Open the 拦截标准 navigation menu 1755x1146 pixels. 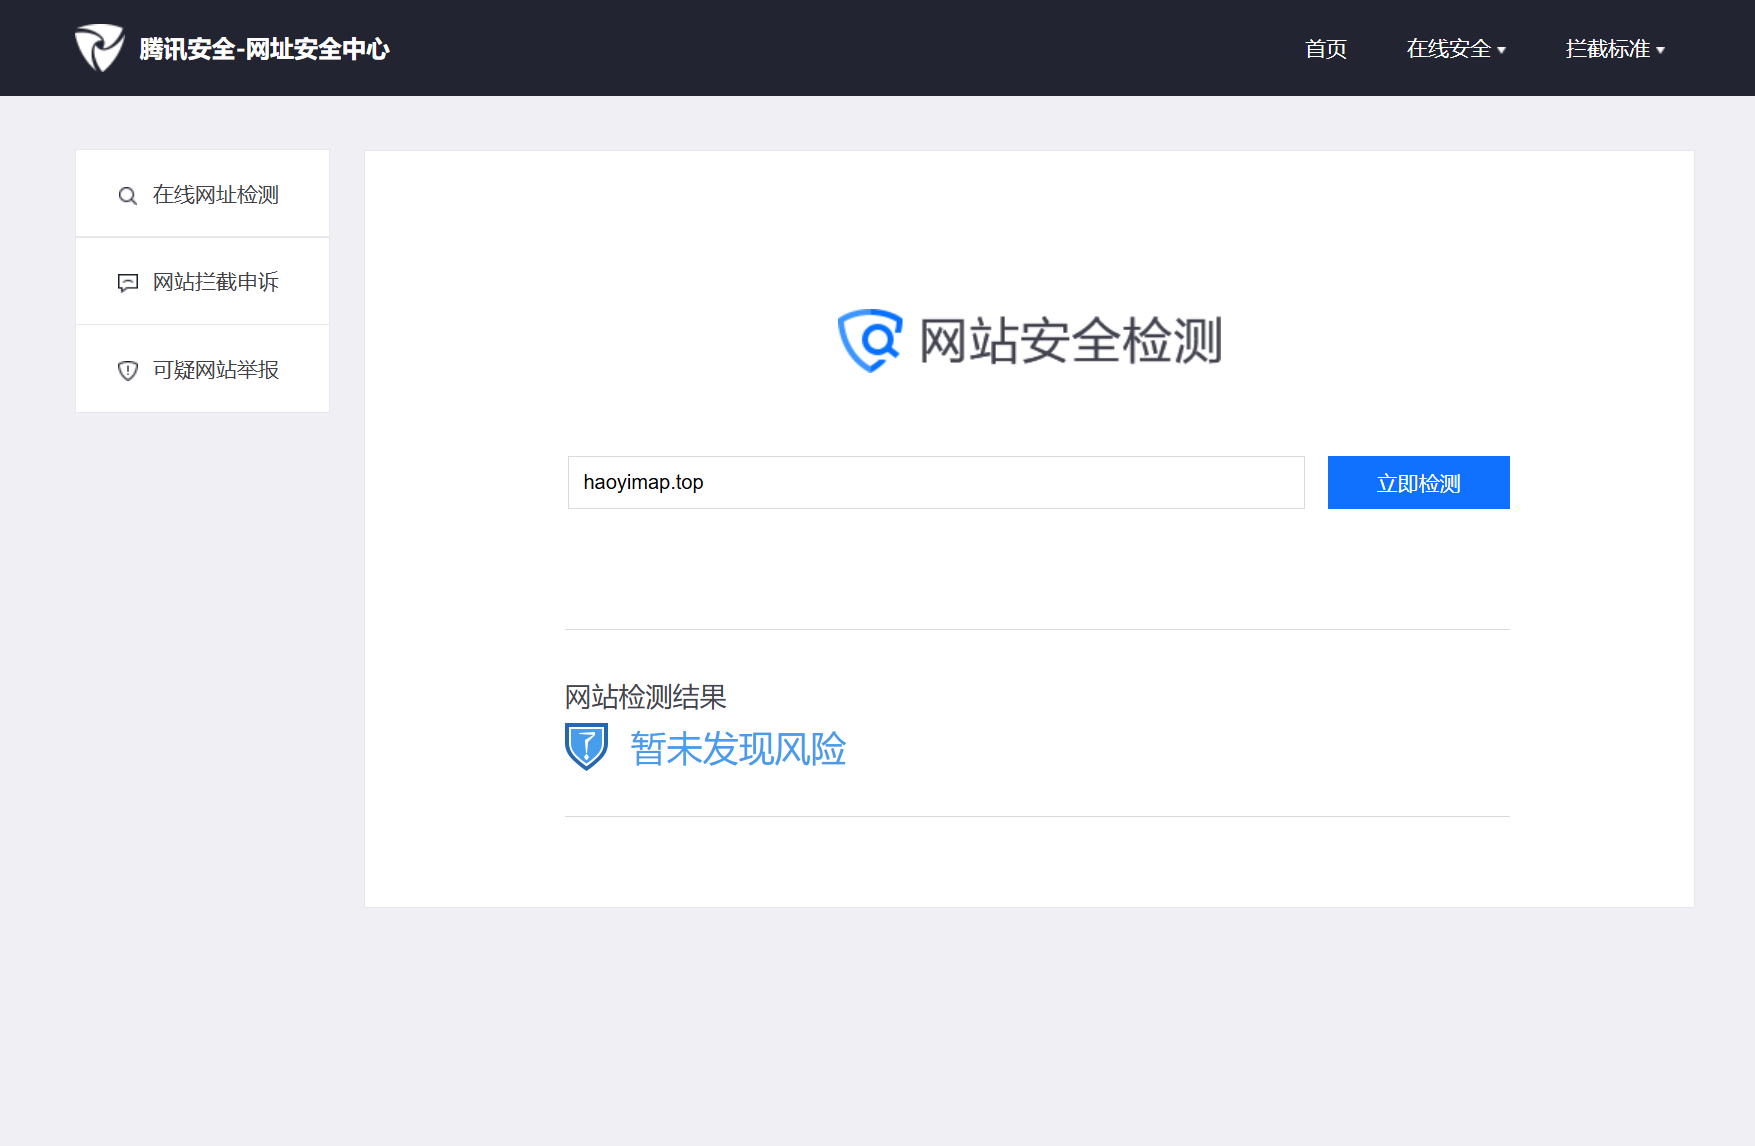tap(1615, 49)
